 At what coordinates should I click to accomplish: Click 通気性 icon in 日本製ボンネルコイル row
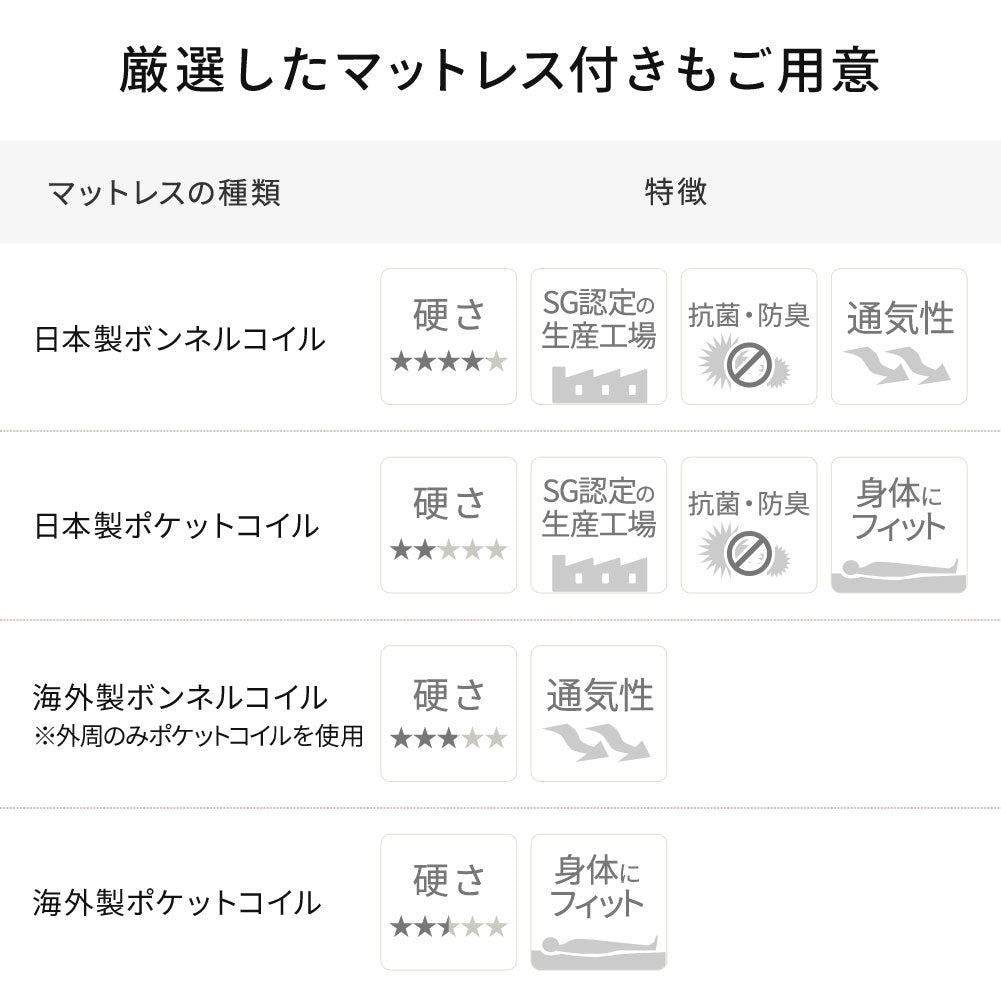point(898,337)
